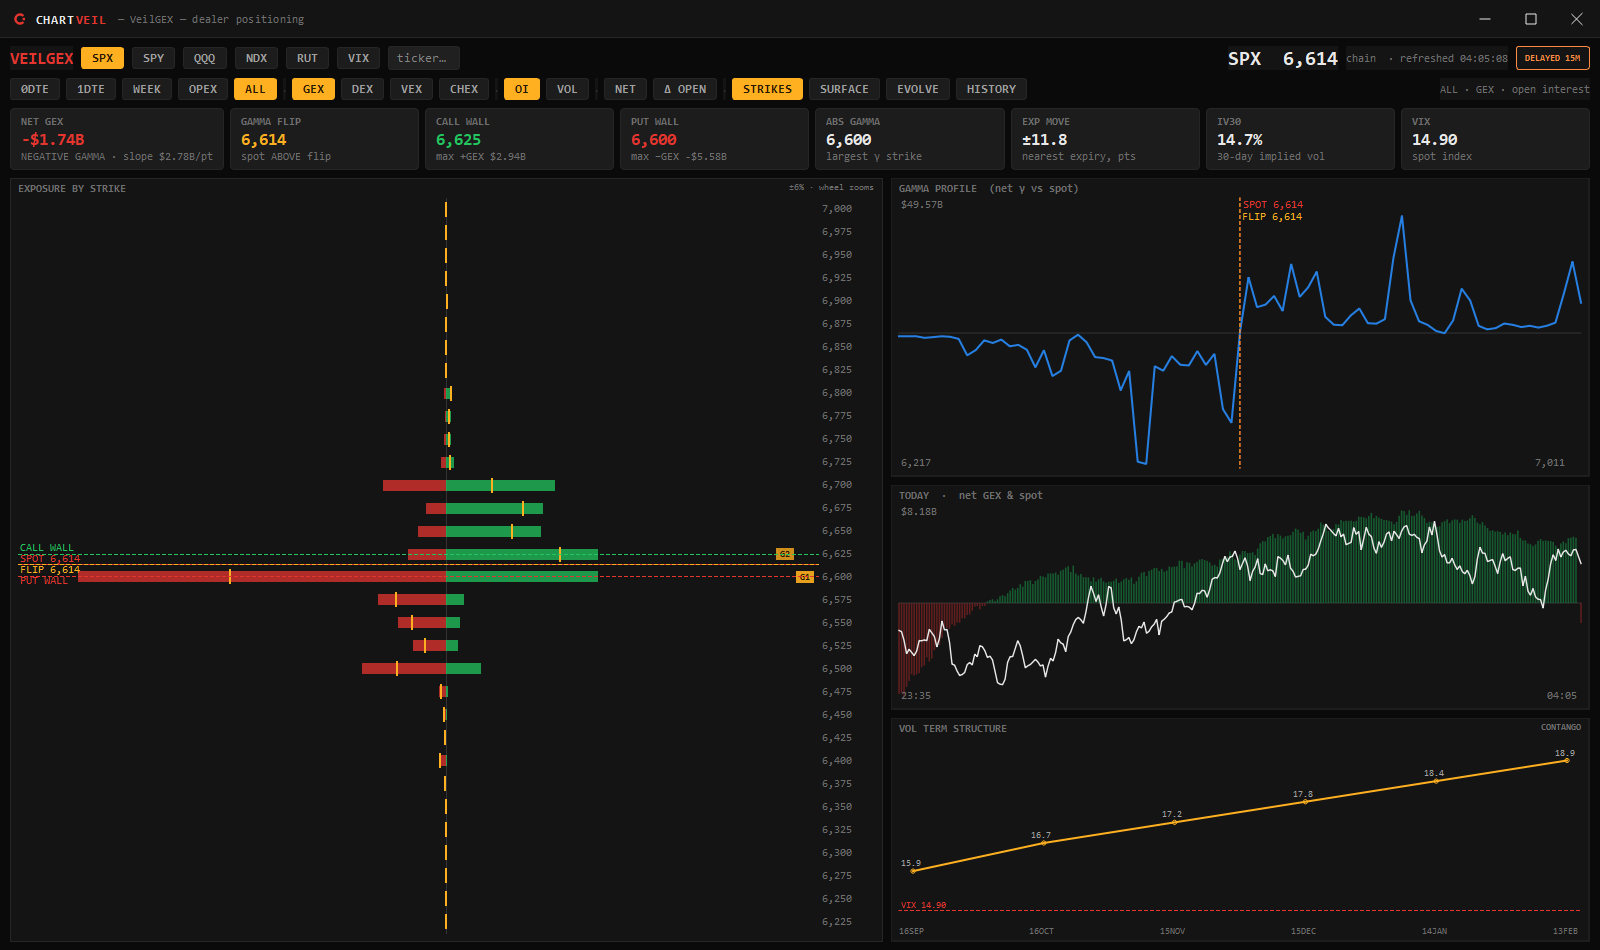Open the HISTORY tab

pyautogui.click(x=991, y=89)
